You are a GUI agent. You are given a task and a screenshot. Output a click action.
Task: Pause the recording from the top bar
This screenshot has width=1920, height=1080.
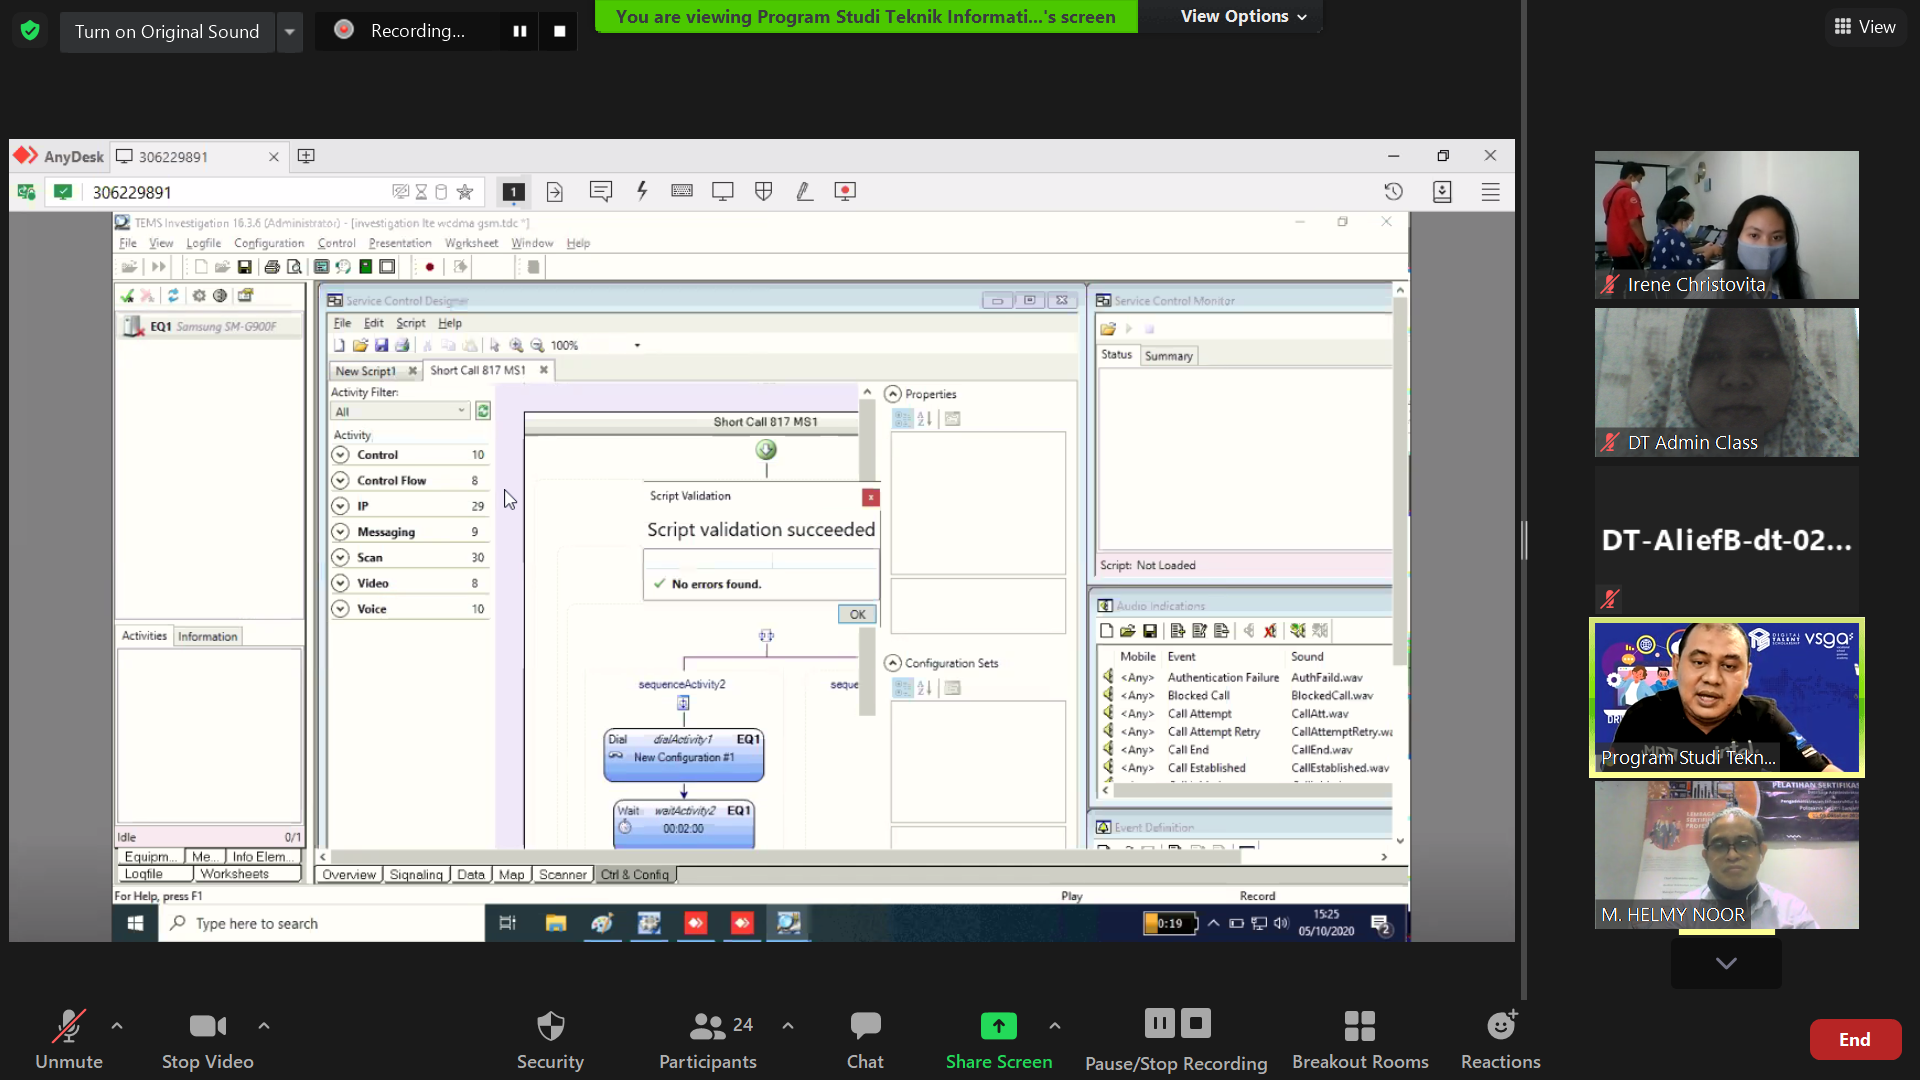pos(520,31)
